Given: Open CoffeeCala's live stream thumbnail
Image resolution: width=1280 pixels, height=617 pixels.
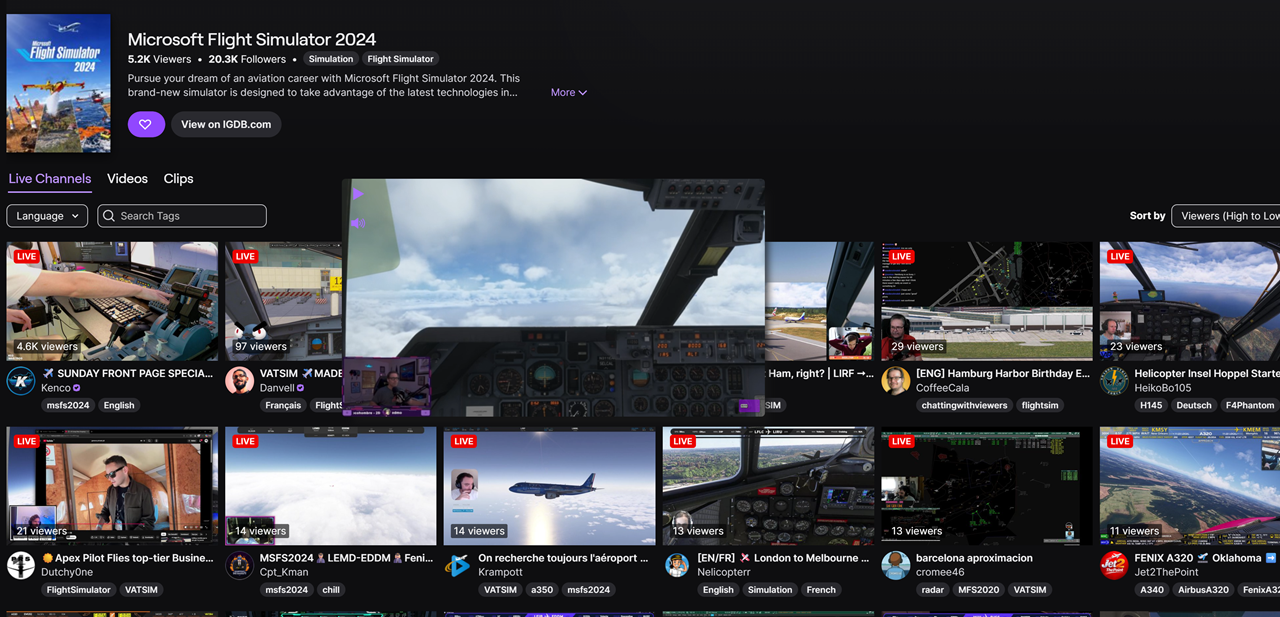Looking at the screenshot, I should click(x=987, y=301).
